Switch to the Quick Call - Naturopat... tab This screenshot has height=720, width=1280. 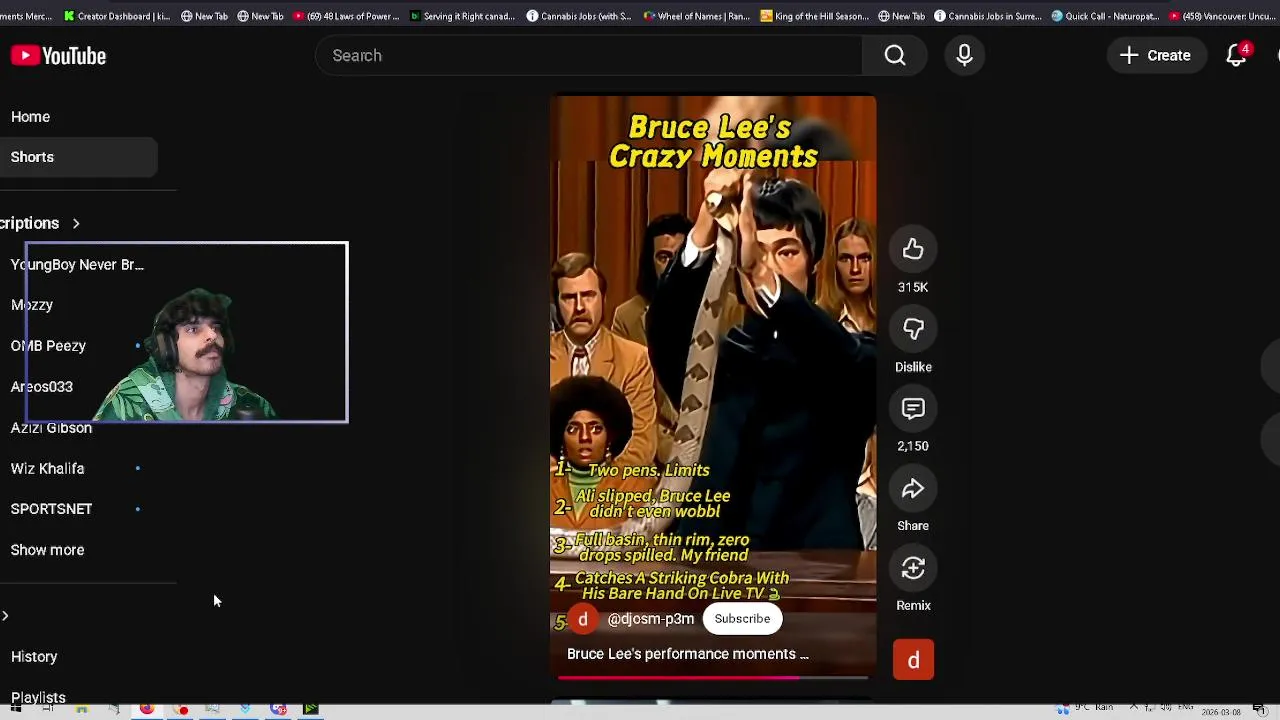(1105, 16)
